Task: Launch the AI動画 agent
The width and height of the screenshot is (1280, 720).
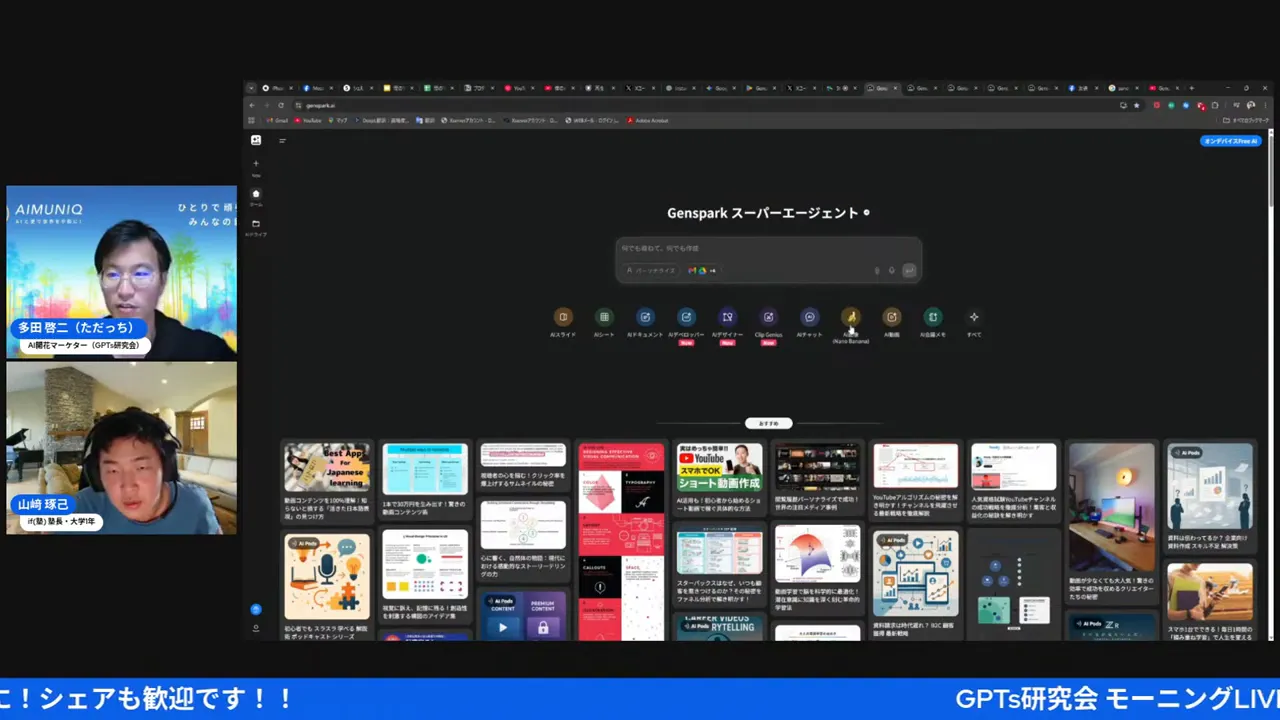Action: click(x=892, y=317)
